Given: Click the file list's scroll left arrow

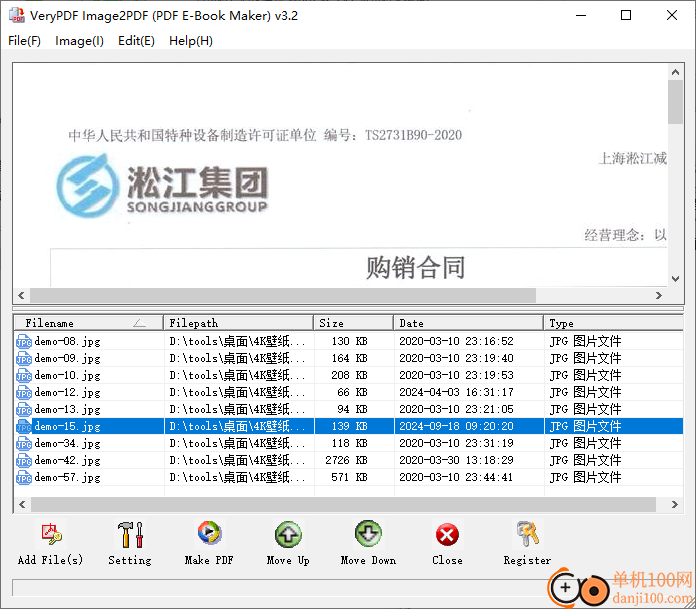Looking at the screenshot, I should pos(22,504).
